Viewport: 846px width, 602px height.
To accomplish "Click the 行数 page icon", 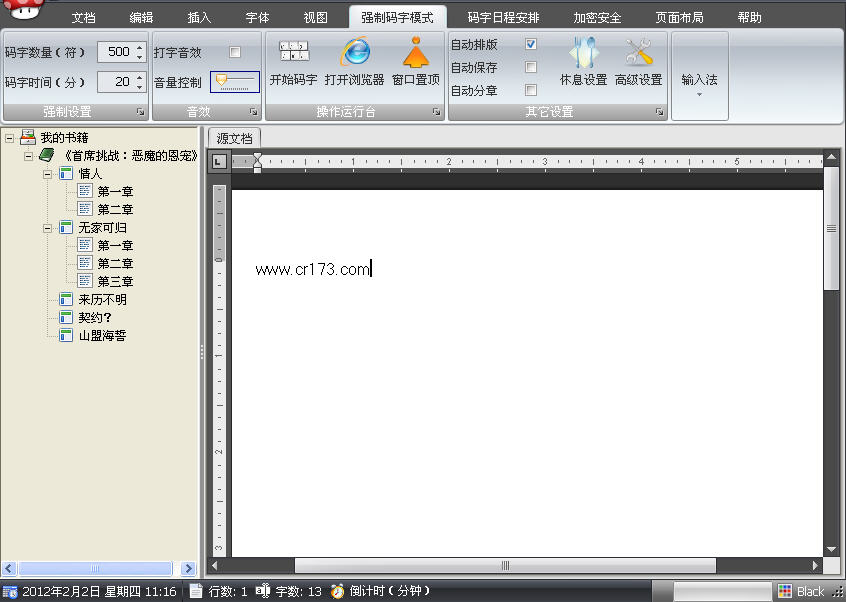I will click(196, 591).
